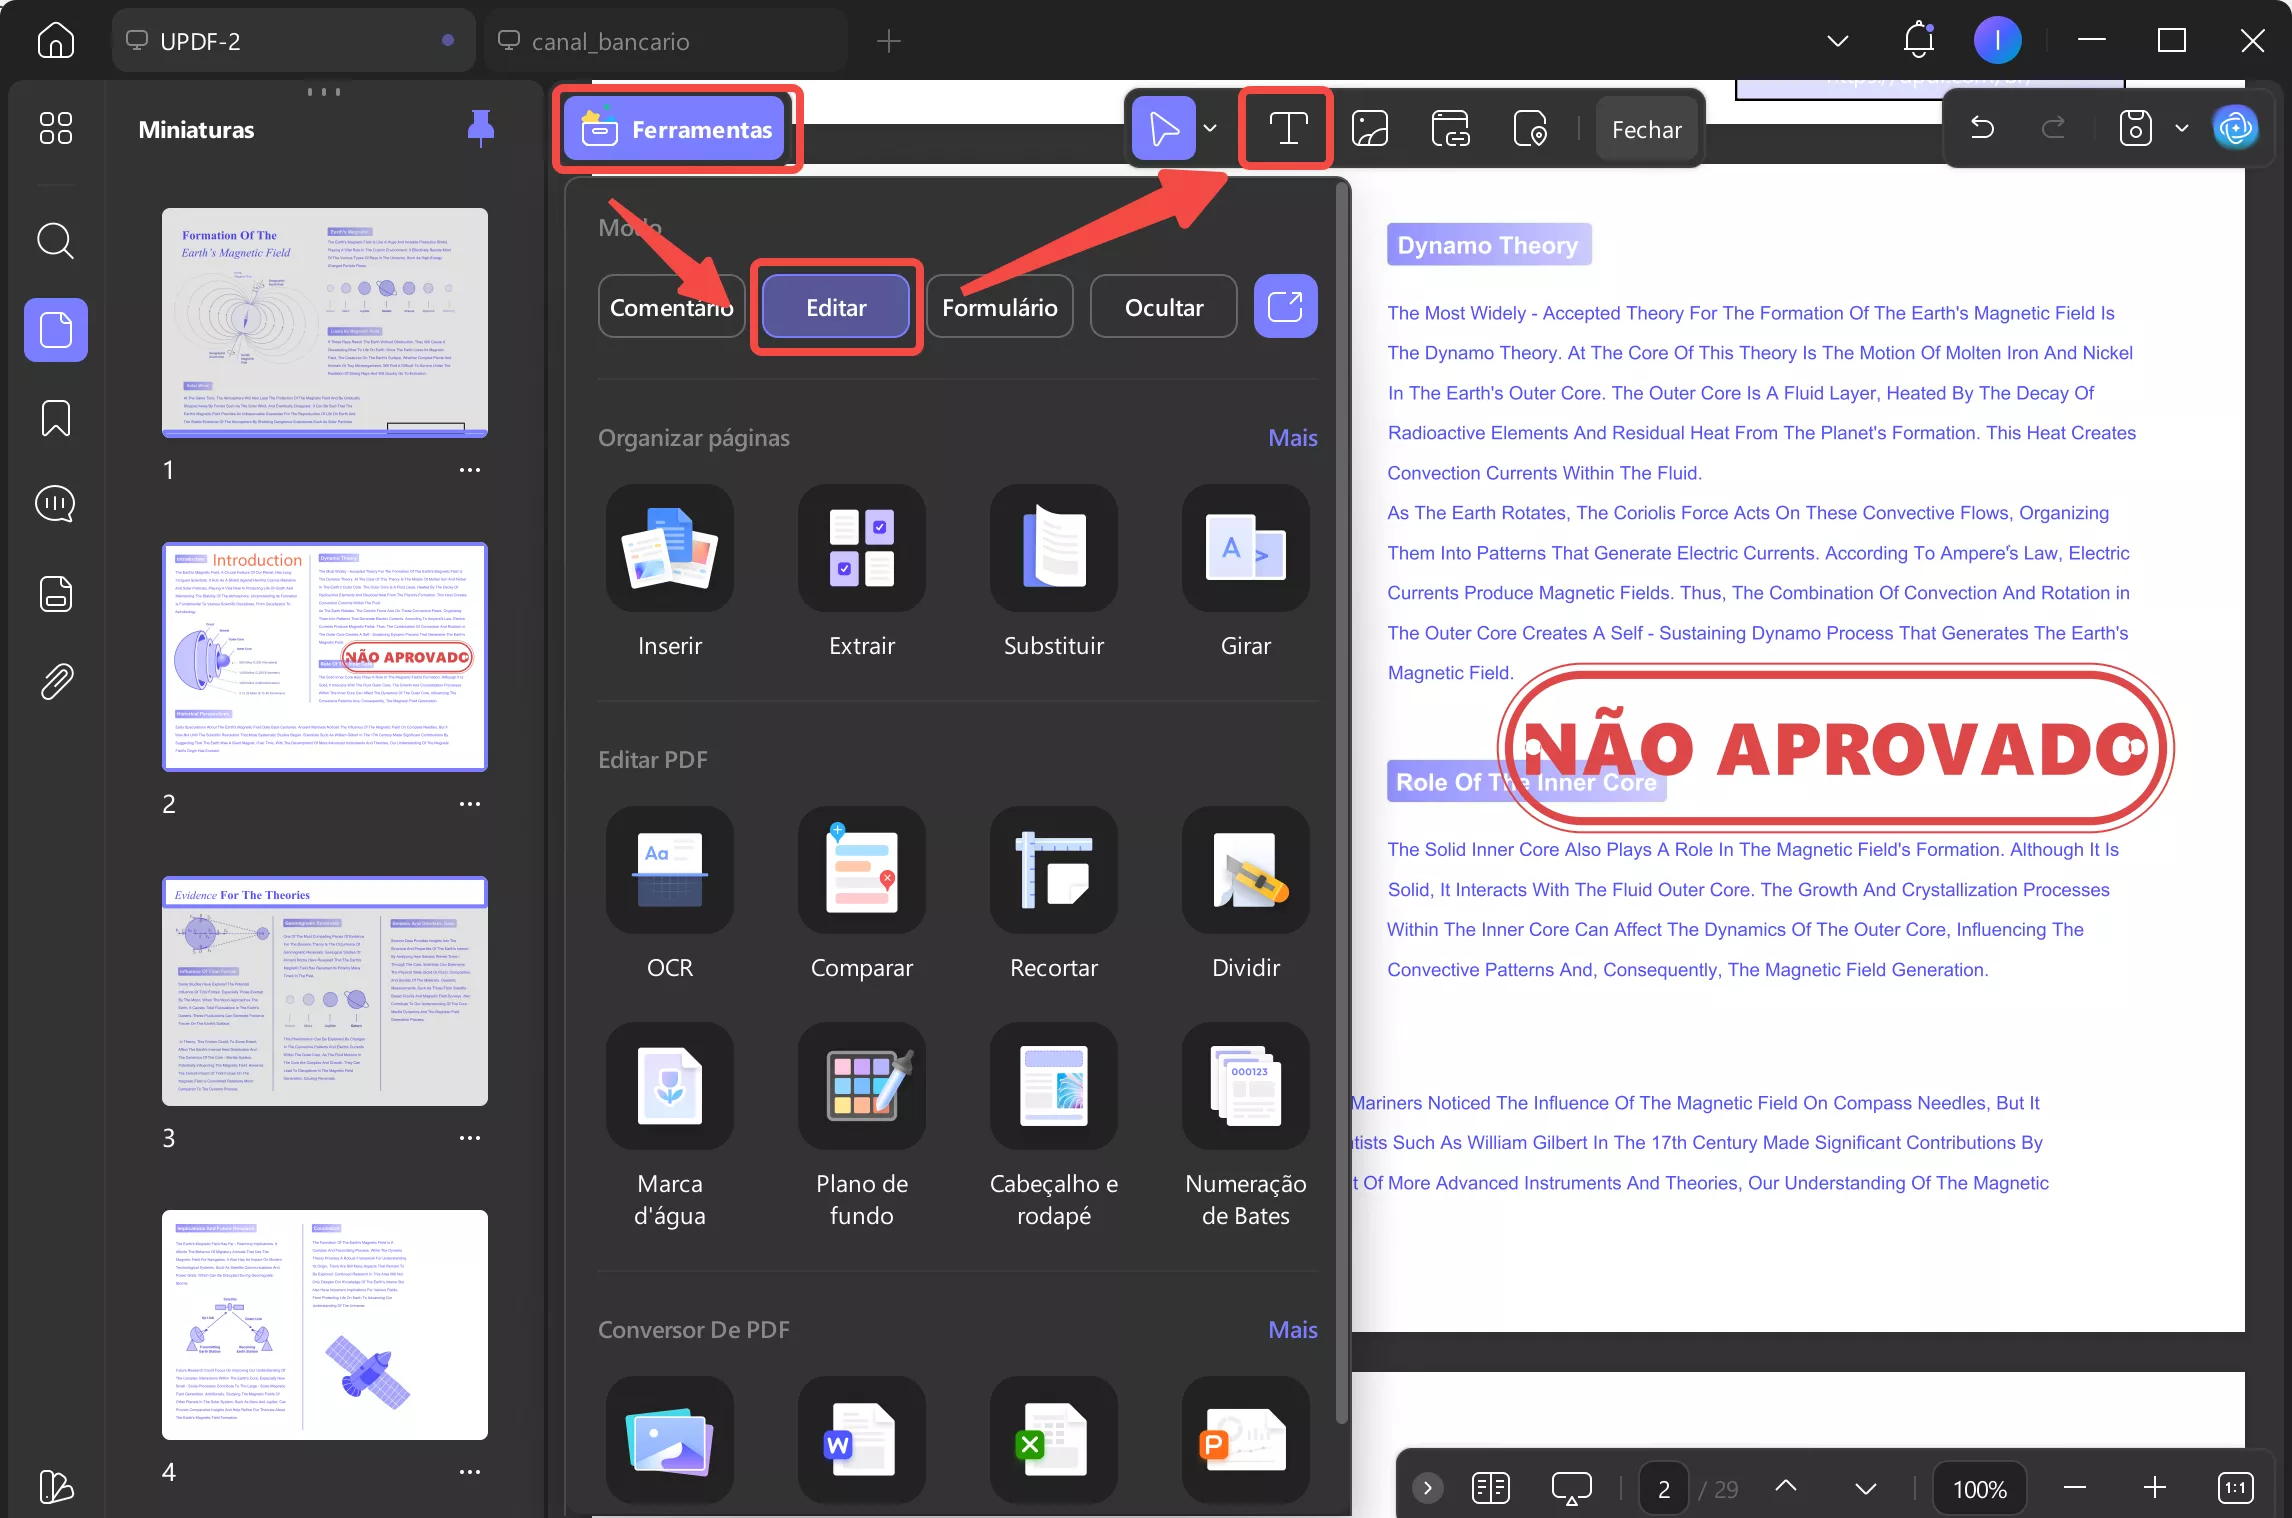Select the text editing tool
Screen dimensions: 2292x1518
1286,127
